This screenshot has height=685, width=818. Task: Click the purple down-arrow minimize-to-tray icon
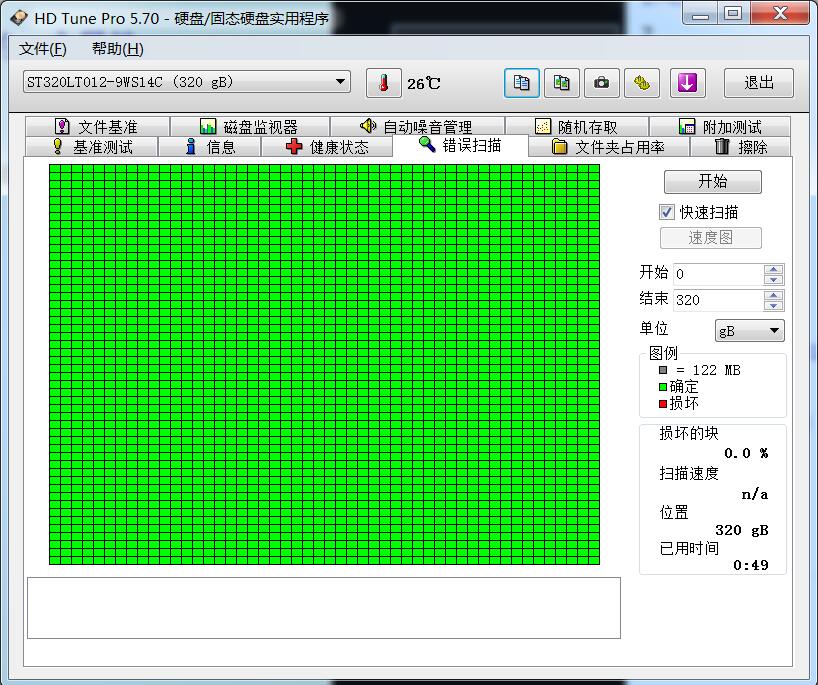[x=686, y=83]
